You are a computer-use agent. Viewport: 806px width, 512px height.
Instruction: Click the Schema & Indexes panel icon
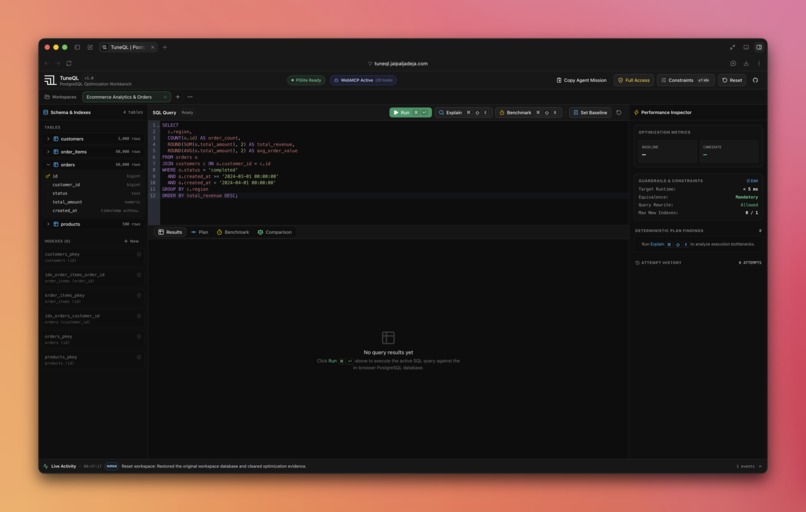pos(46,112)
